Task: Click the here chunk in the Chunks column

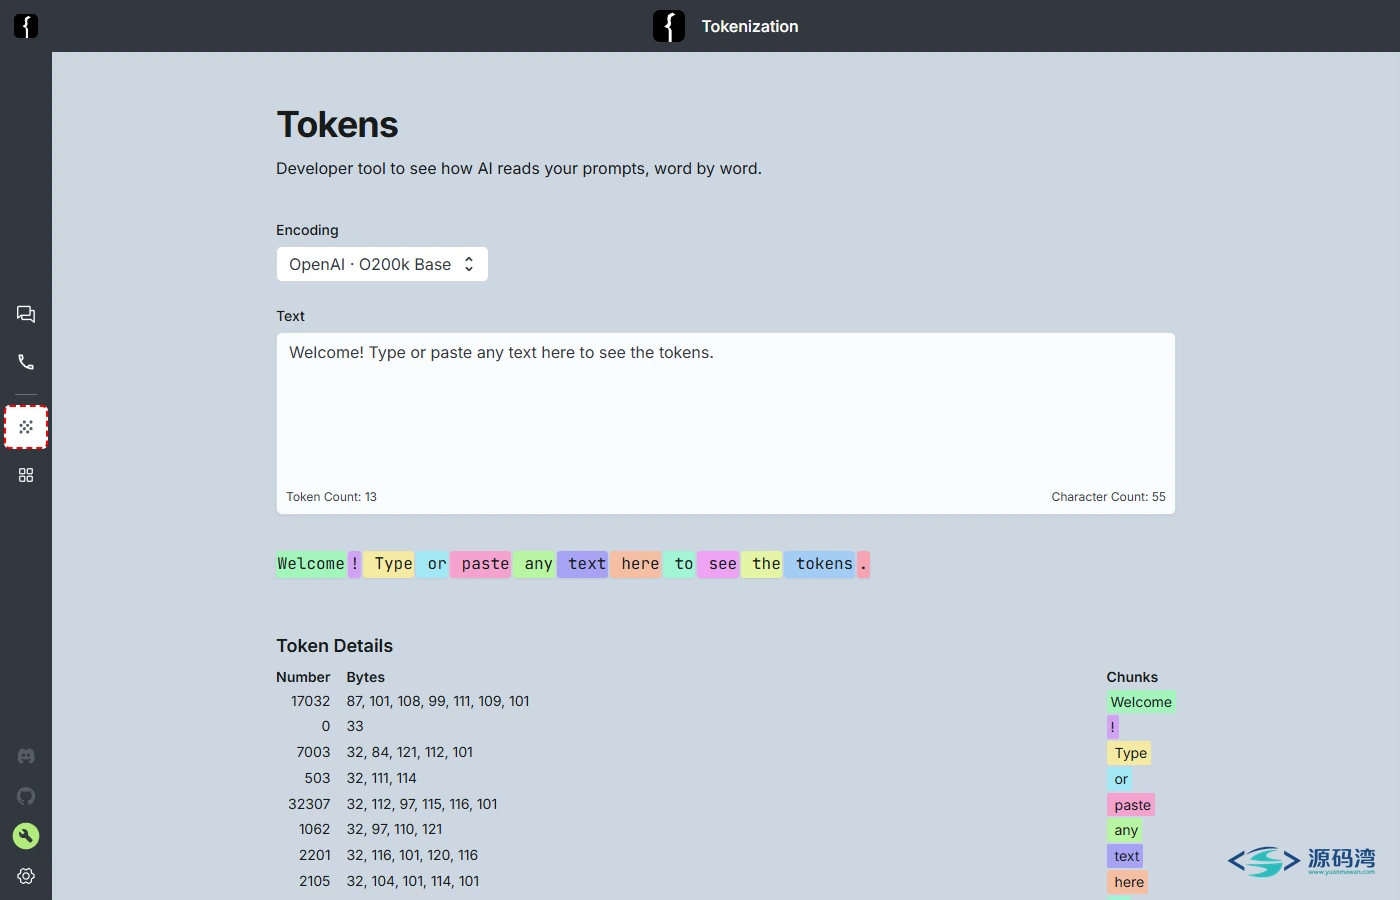Action: click(1127, 882)
